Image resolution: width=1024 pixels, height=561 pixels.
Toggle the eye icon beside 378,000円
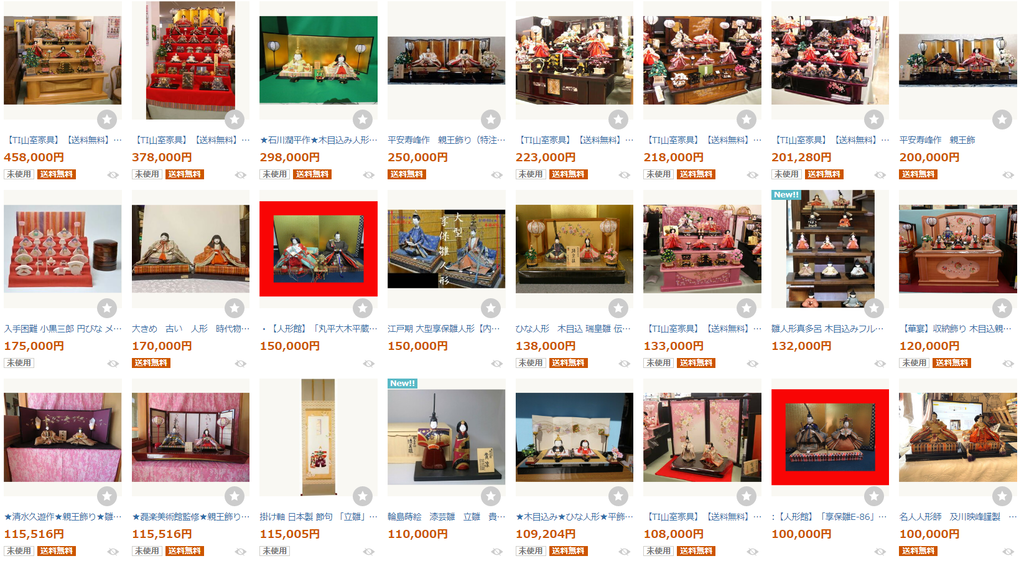[241, 175]
